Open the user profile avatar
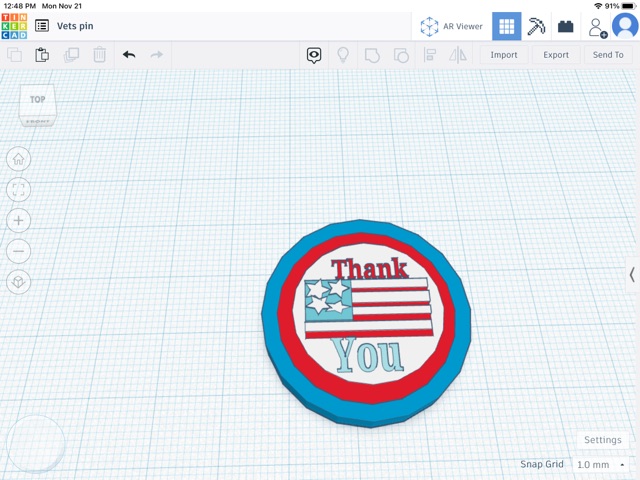Viewport: 640px width, 480px height. (x=625, y=26)
